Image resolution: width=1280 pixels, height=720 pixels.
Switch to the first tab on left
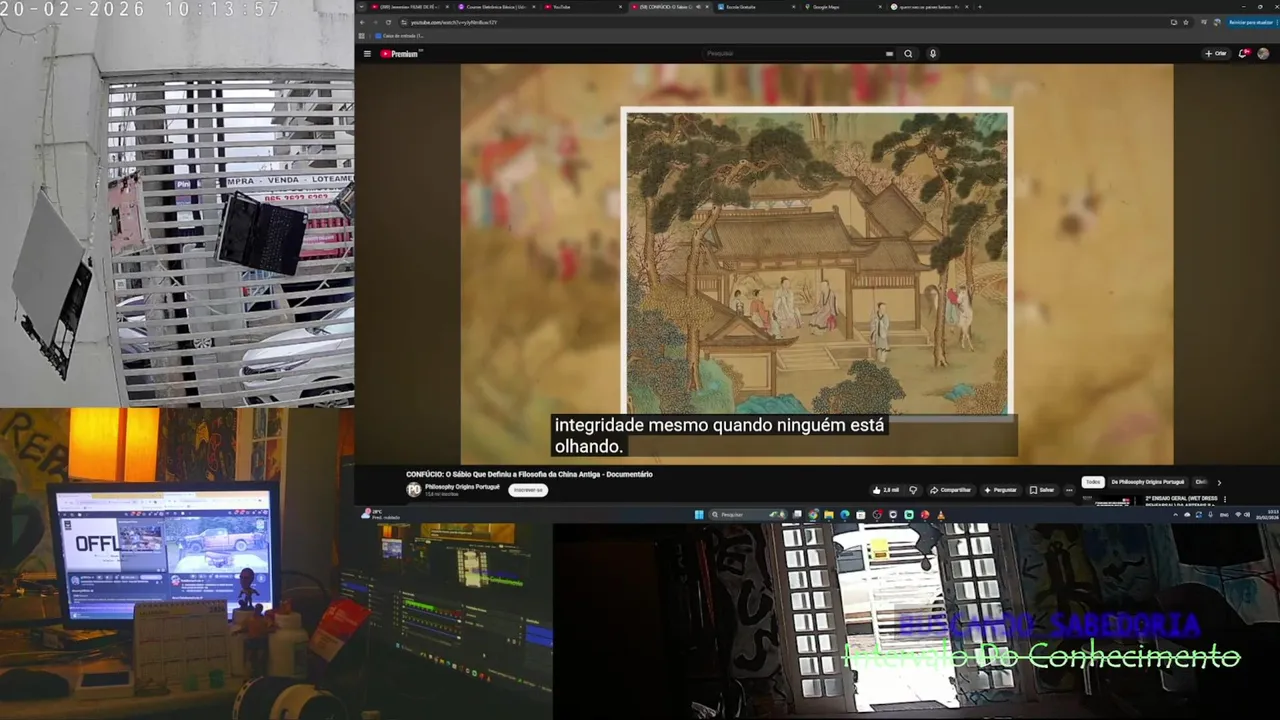point(410,7)
